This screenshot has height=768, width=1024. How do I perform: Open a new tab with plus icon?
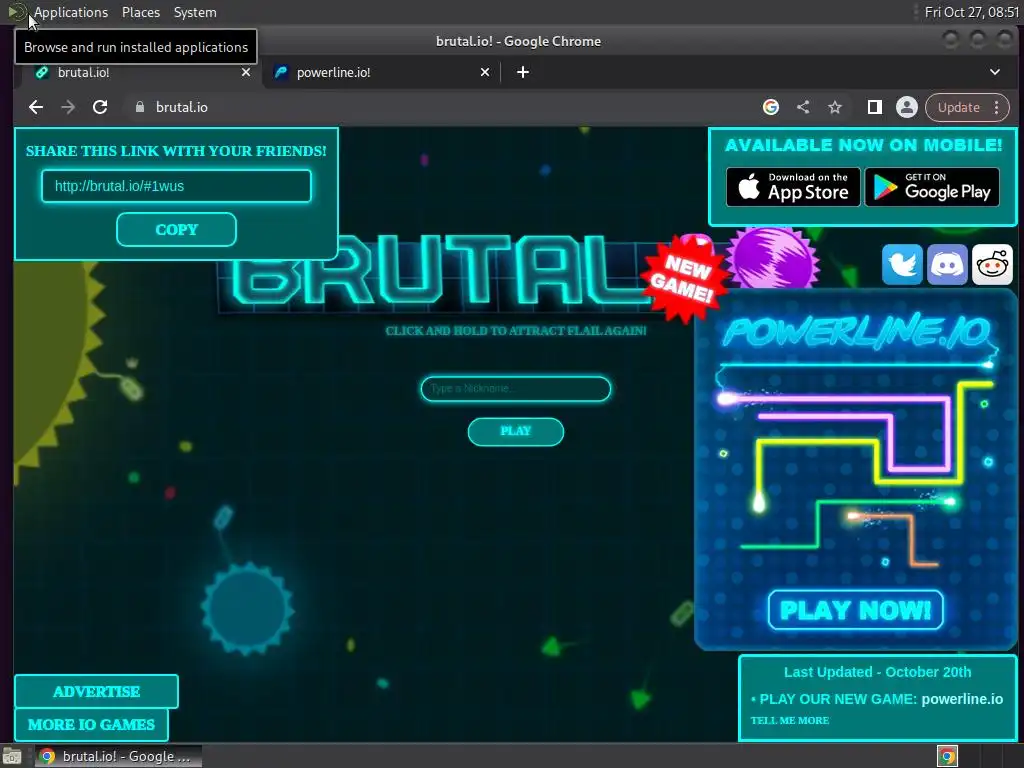coord(522,72)
